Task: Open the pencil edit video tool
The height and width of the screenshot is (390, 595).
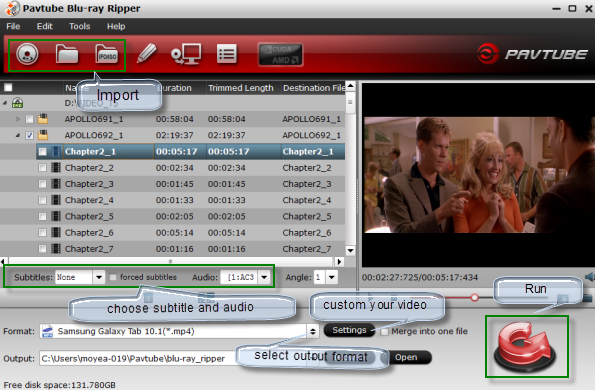Action: pos(146,53)
